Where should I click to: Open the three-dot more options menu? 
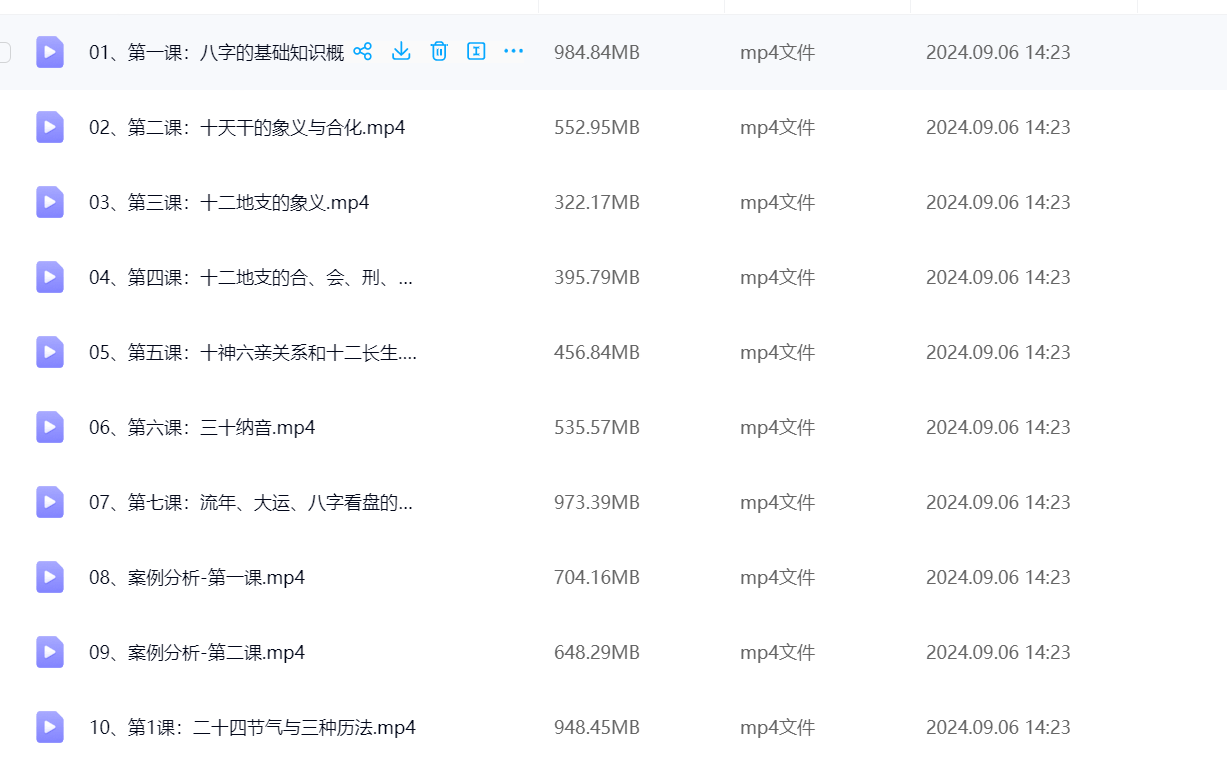514,51
